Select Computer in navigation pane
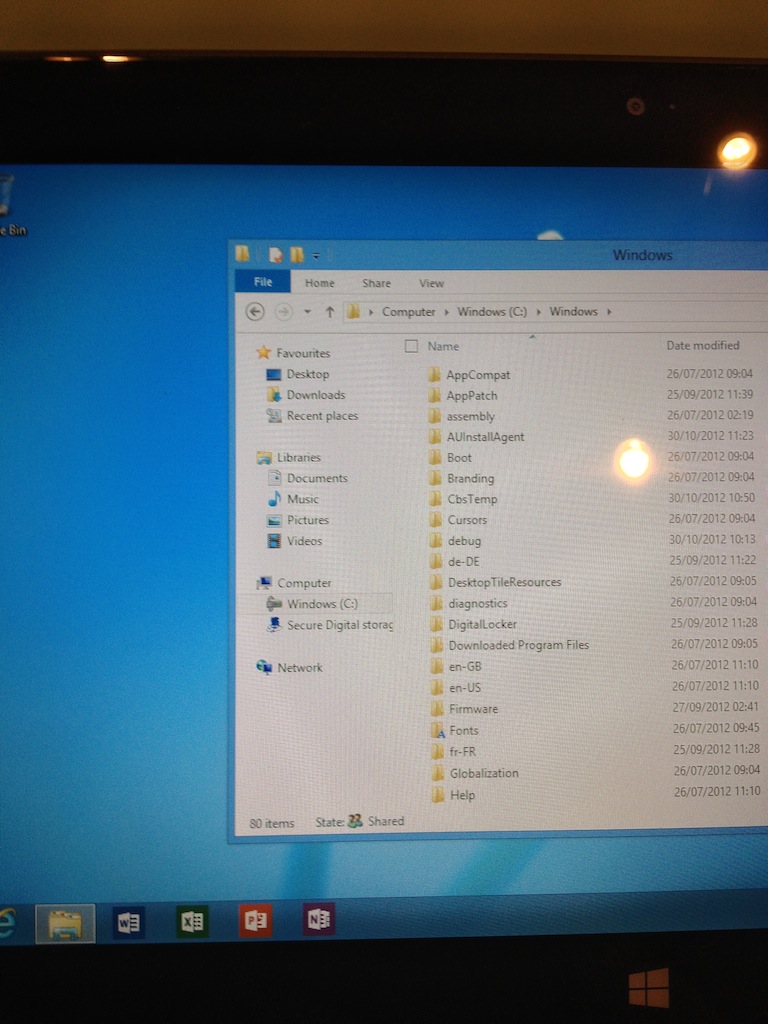768x1024 pixels. pos(304,583)
